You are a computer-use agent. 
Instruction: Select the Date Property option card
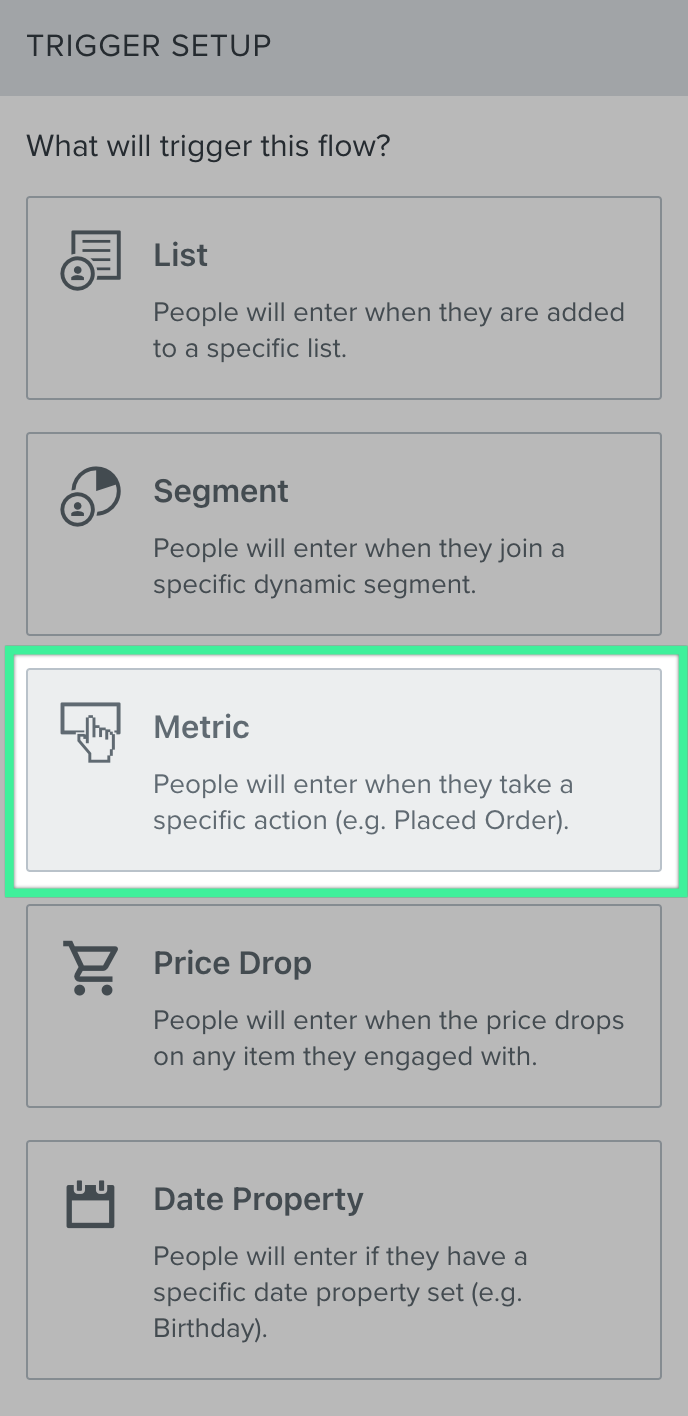click(x=344, y=1260)
